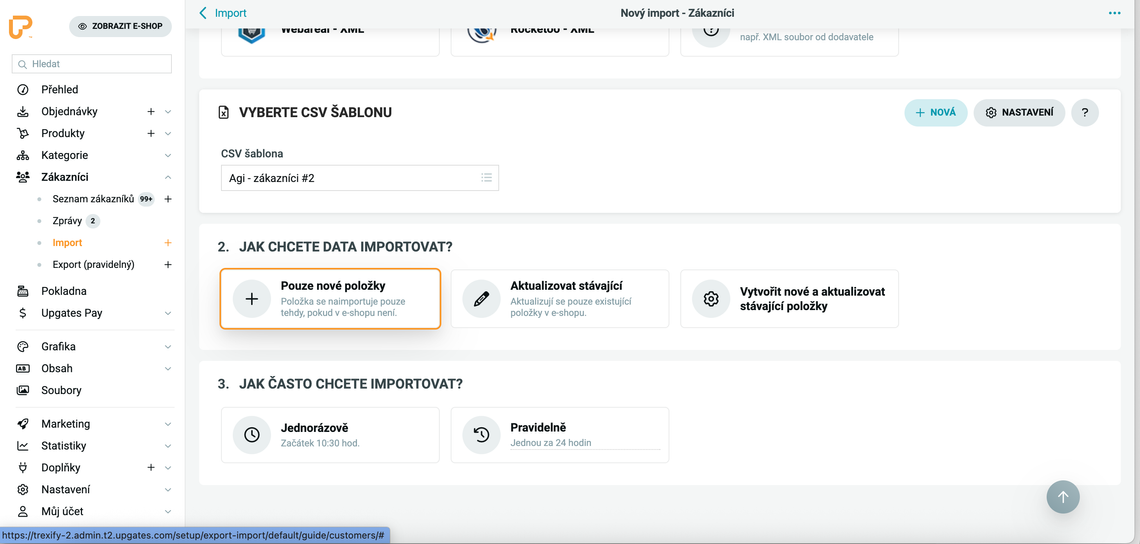The height and width of the screenshot is (544, 1140).
Task: Open the CSV šablona dropdown
Action: 359,178
